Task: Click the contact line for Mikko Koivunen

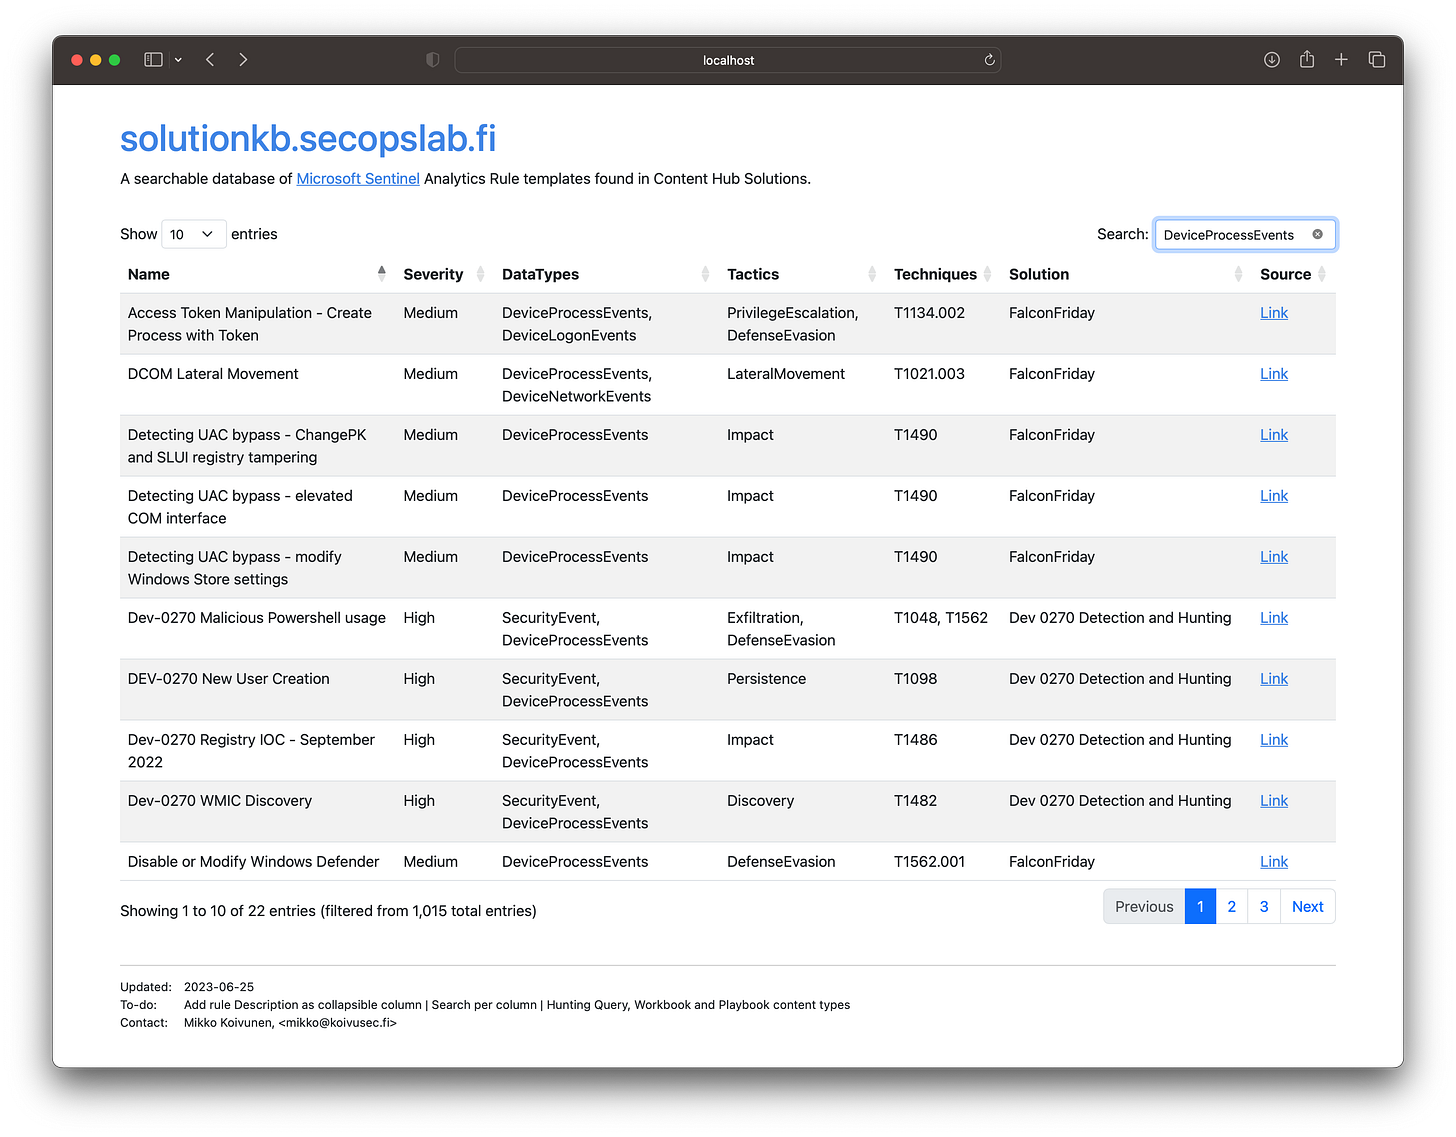Action: 290,1023
